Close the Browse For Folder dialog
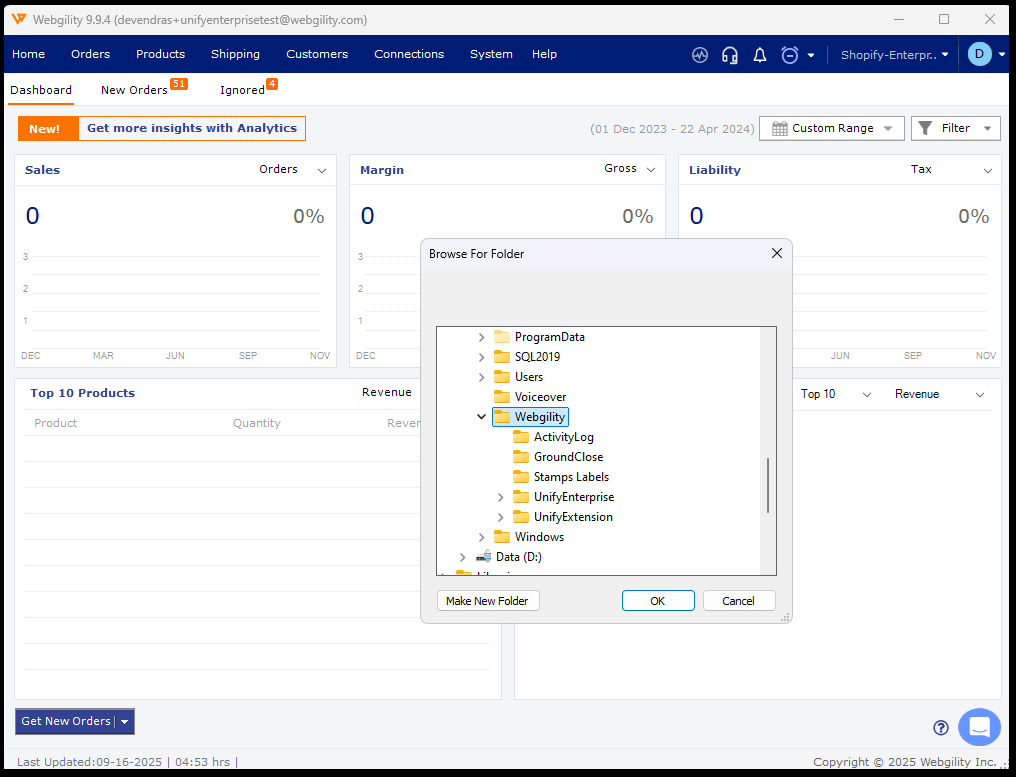1016x777 pixels. 777,254
